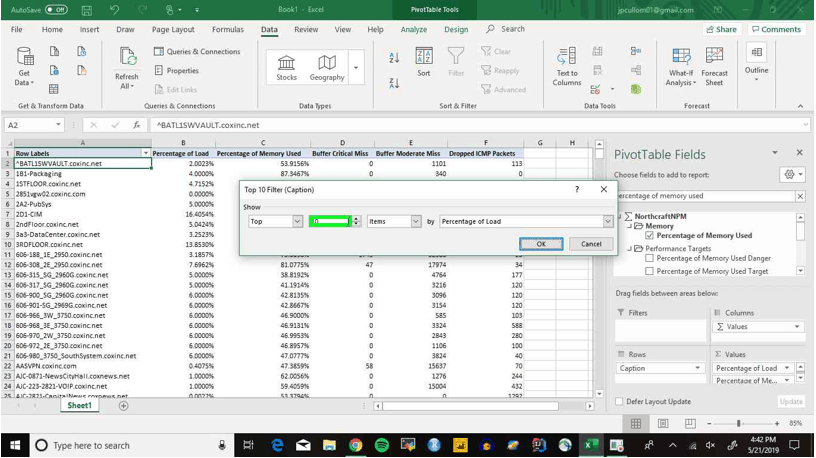The width and height of the screenshot is (816, 458).
Task: Click the zoom slider handle
Action: [738, 424]
